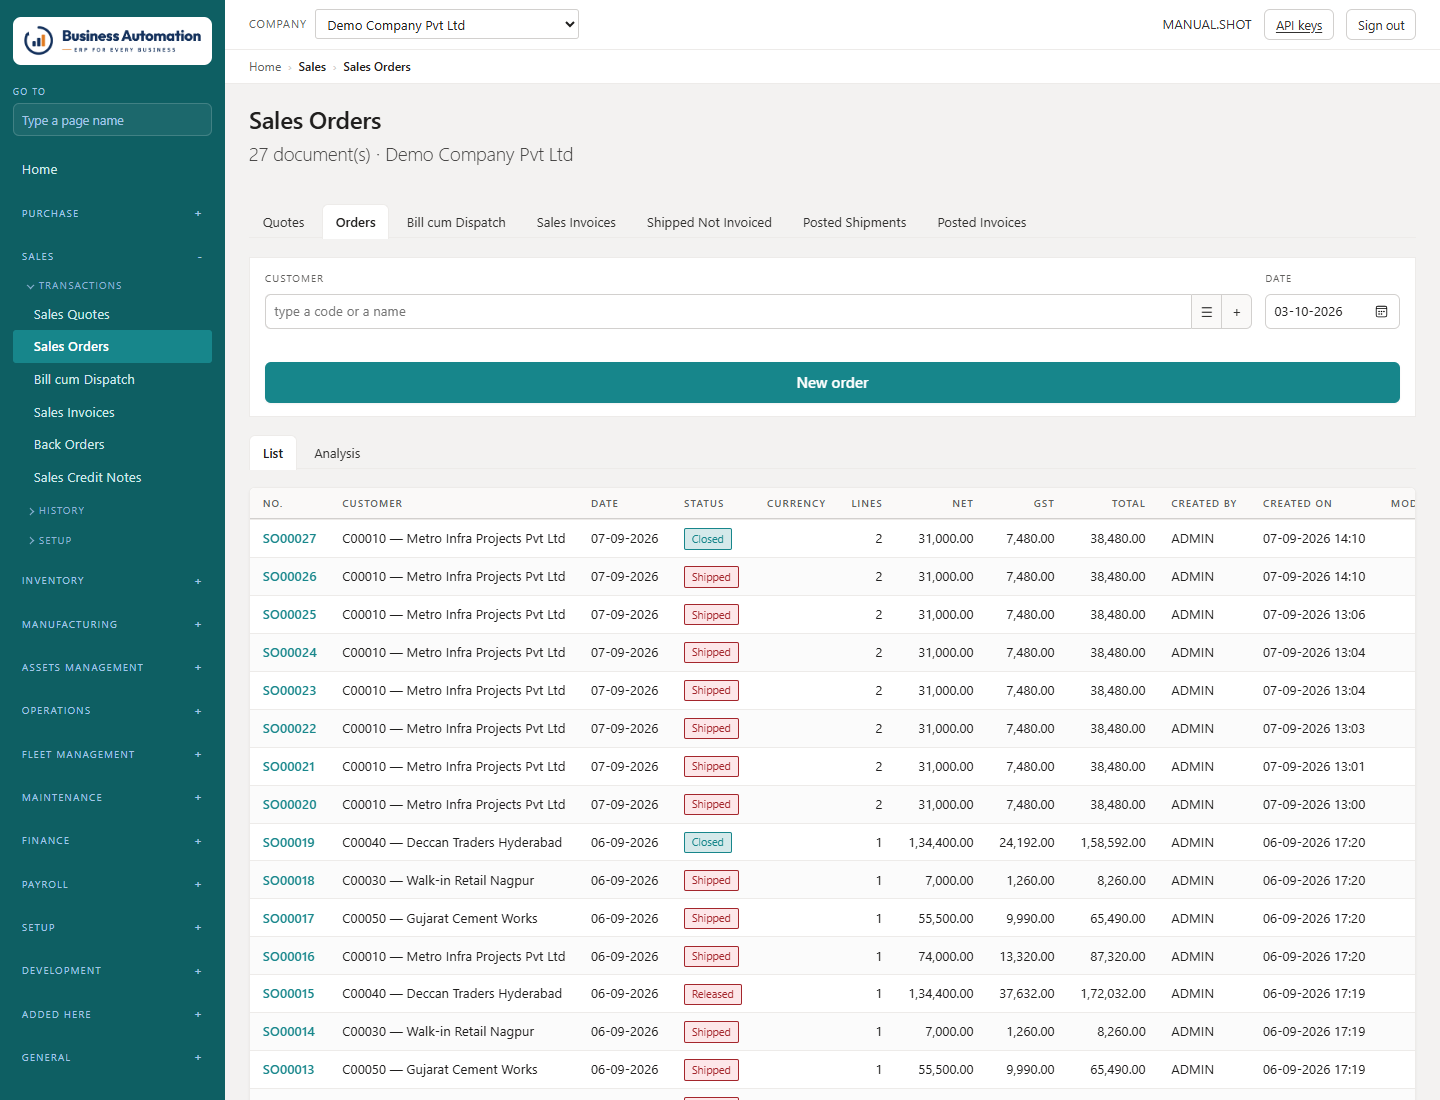1440x1100 pixels.
Task: Open customer lookup list icon
Action: 1206,312
